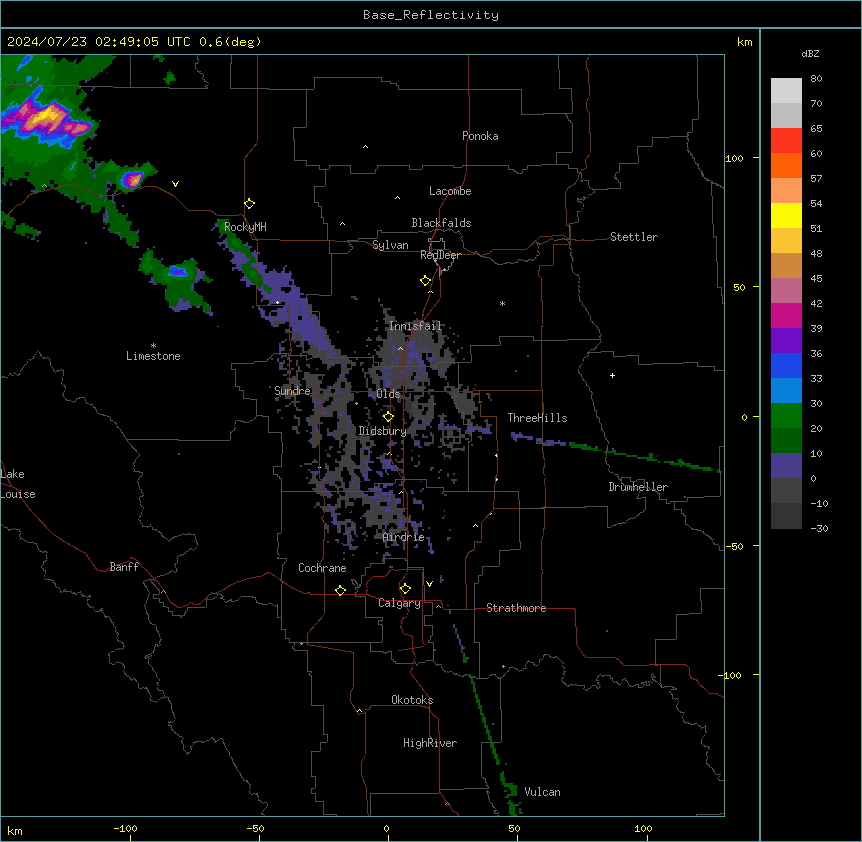
Task: Pick the red legend swatch between 65 and 60
Action: (786, 140)
